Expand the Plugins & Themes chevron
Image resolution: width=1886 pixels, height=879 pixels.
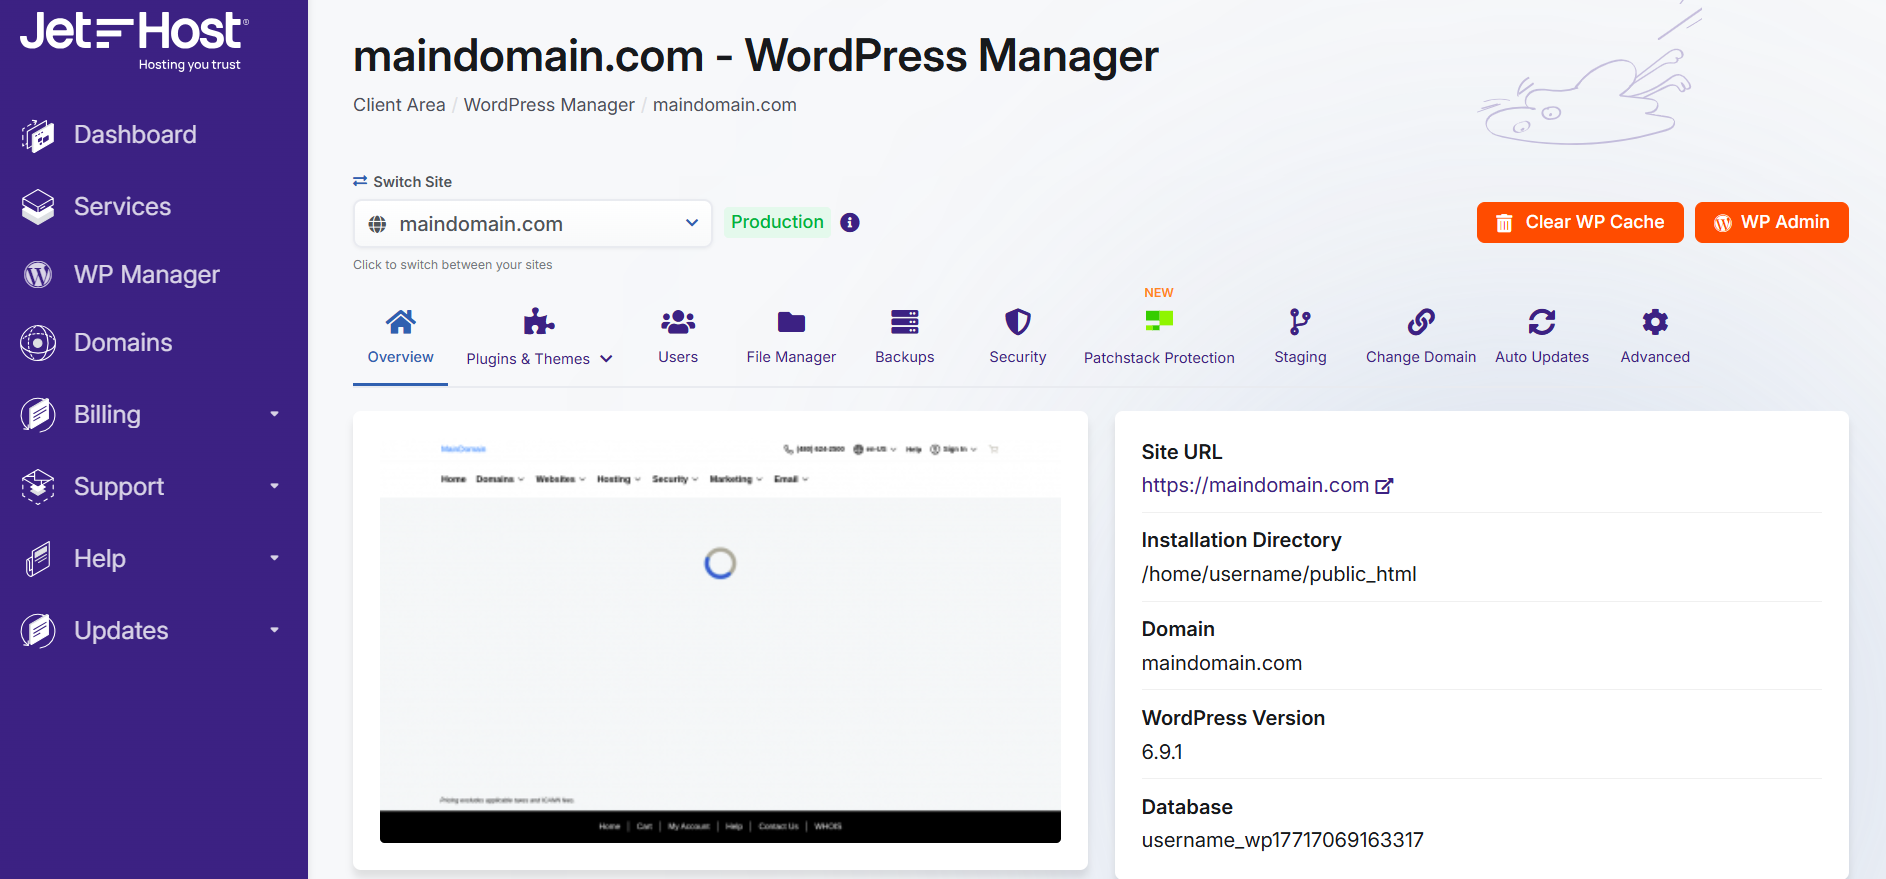tap(606, 359)
